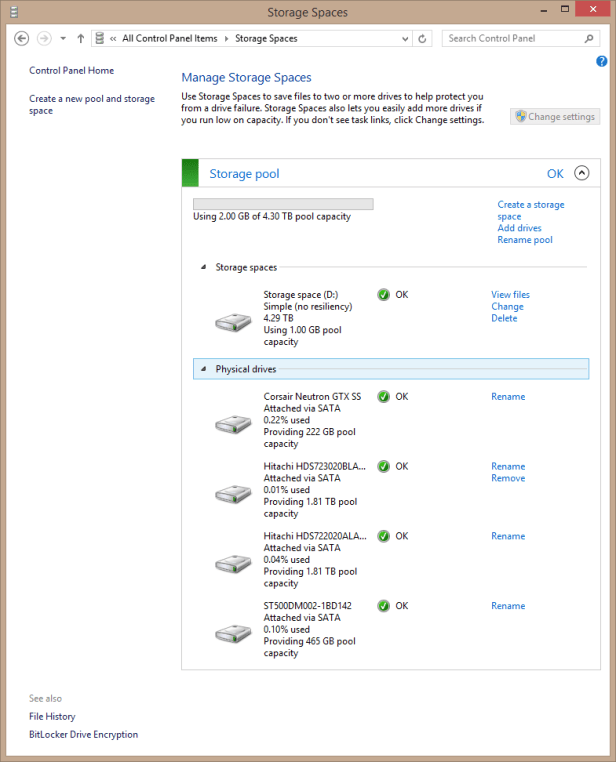616x762 pixels.
Task: Click the Storage space (D:) drive icon
Action: [x=236, y=323]
